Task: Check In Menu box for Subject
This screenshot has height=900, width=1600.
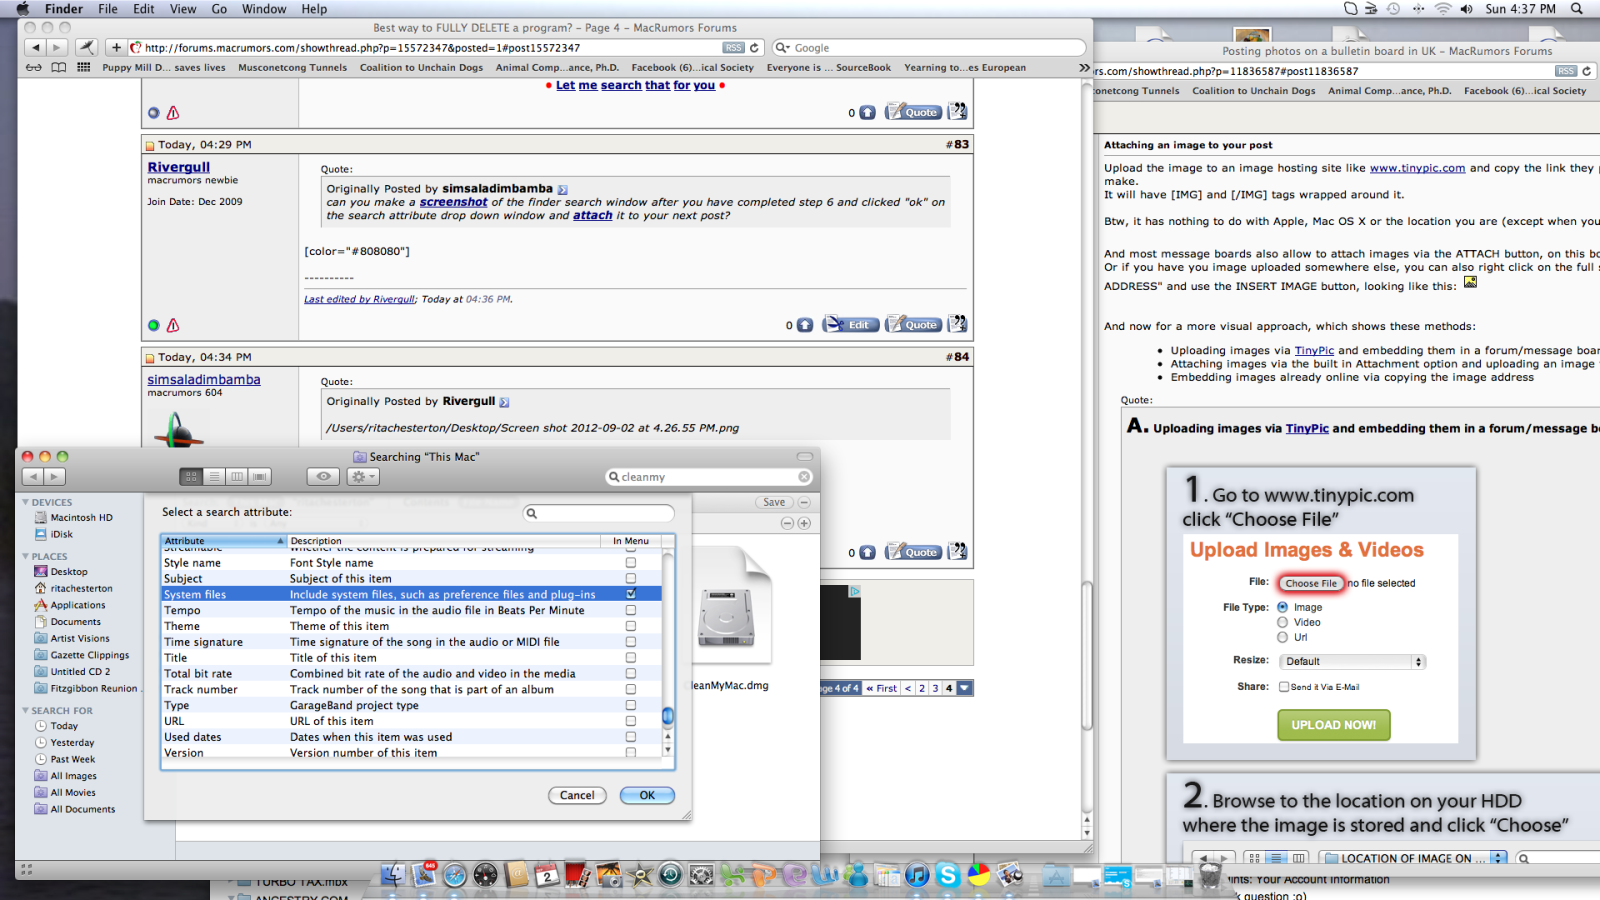Action: [631, 578]
